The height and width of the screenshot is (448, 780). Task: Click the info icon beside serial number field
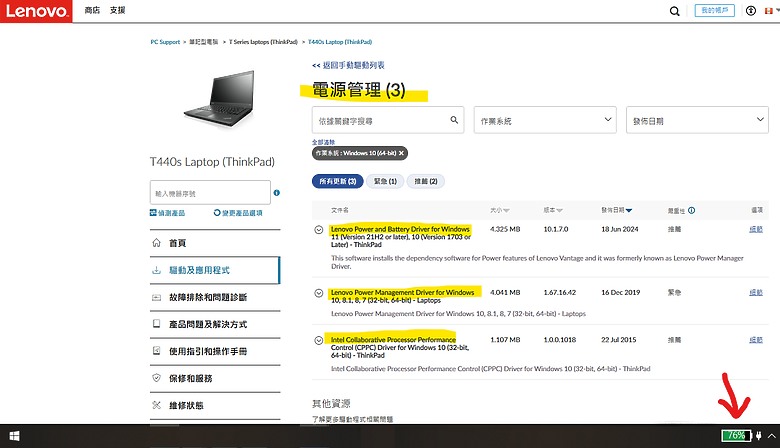(277, 193)
